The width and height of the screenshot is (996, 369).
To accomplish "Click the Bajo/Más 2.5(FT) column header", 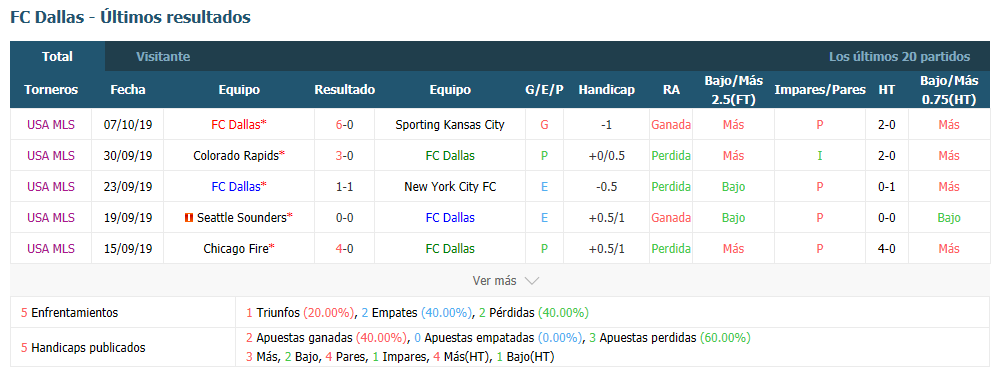I will coord(733,90).
